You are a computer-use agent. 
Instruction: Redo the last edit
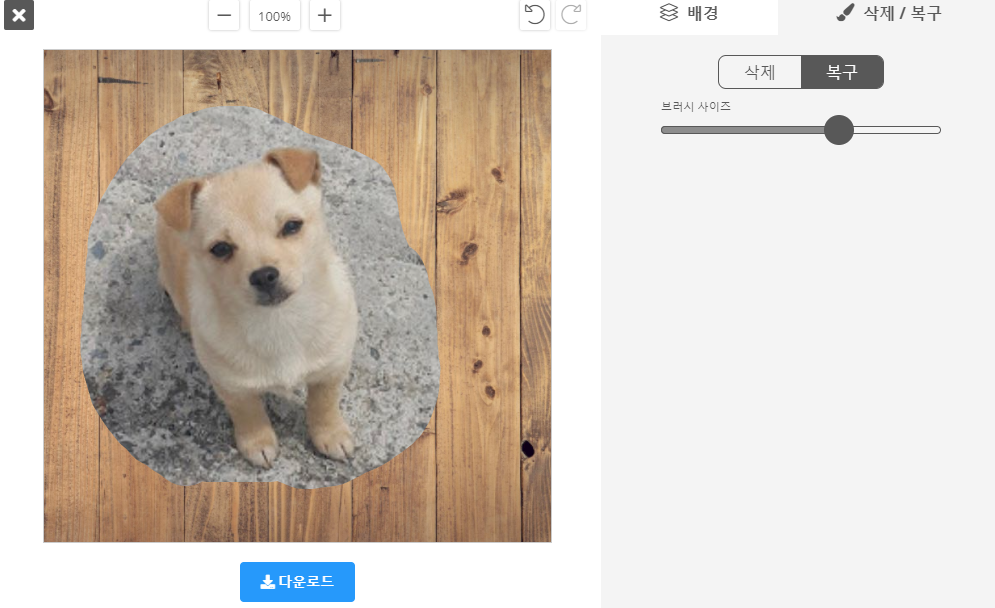[x=570, y=15]
